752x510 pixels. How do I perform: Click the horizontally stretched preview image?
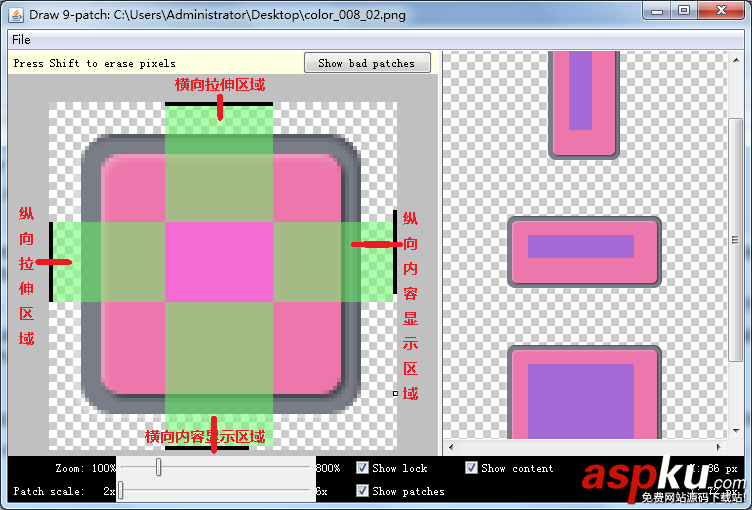click(584, 252)
